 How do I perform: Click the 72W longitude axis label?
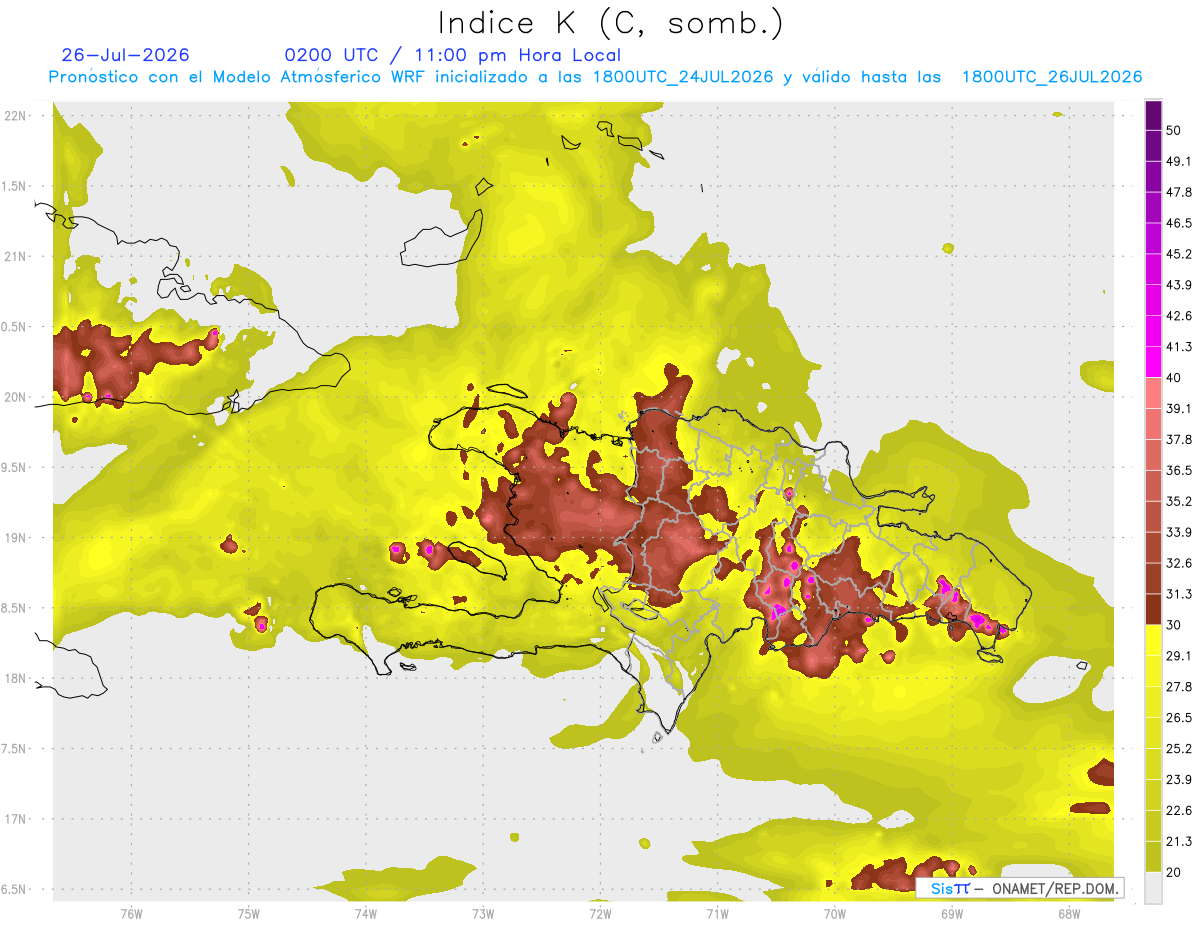coord(600,914)
